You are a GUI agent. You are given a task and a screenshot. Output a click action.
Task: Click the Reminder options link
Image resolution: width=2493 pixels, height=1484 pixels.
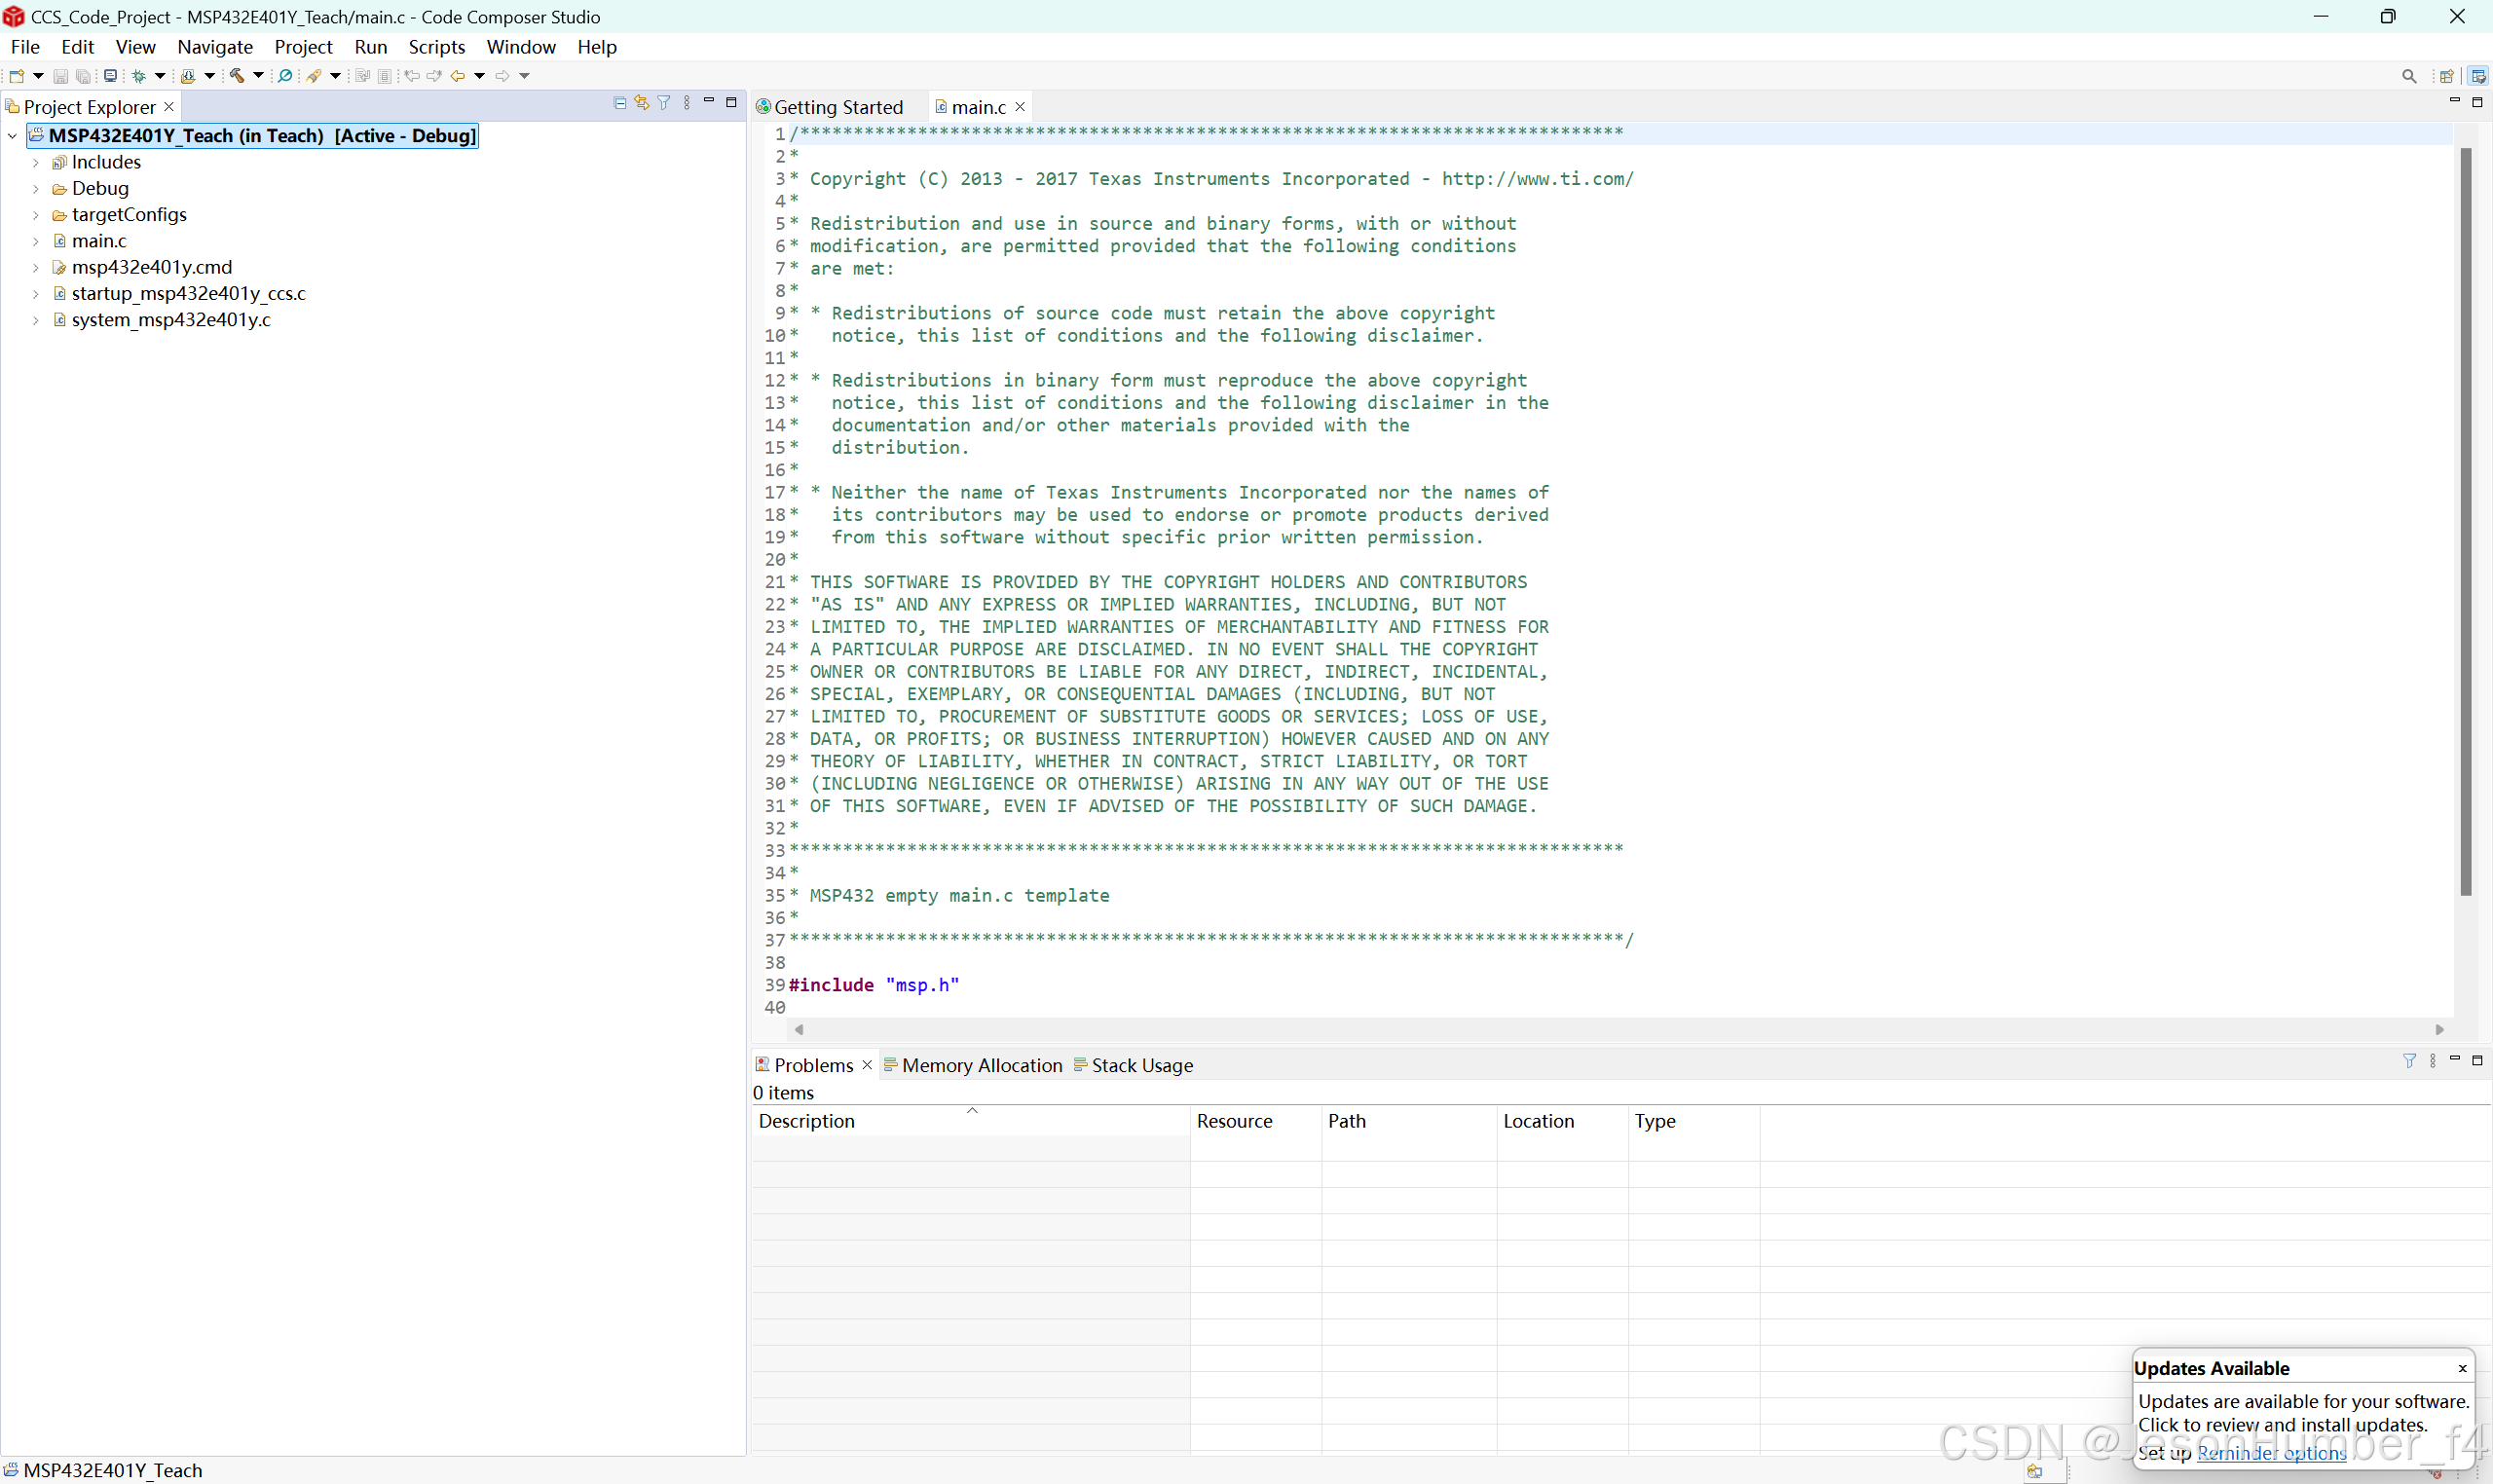(x=2274, y=1452)
